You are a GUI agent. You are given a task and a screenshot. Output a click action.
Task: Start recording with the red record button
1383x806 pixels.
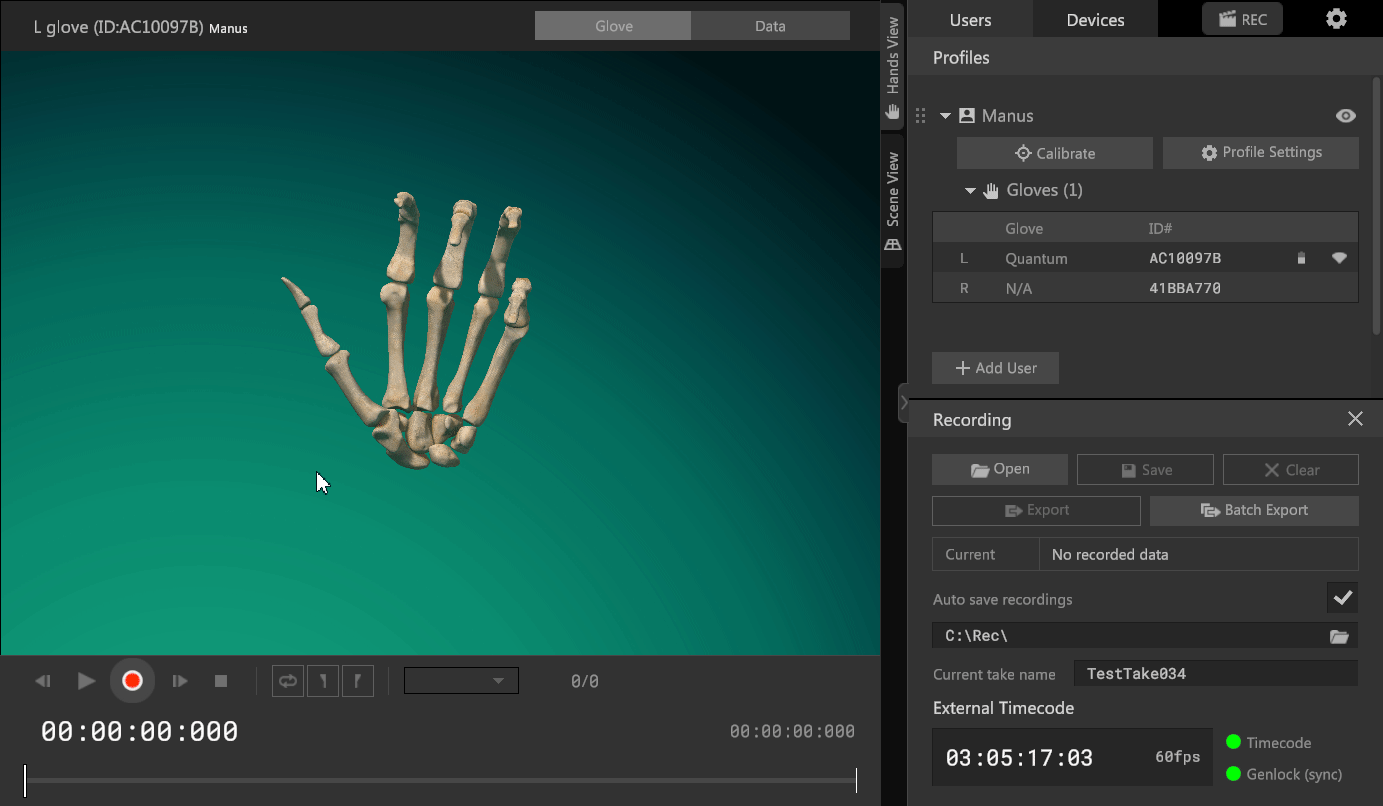132,681
